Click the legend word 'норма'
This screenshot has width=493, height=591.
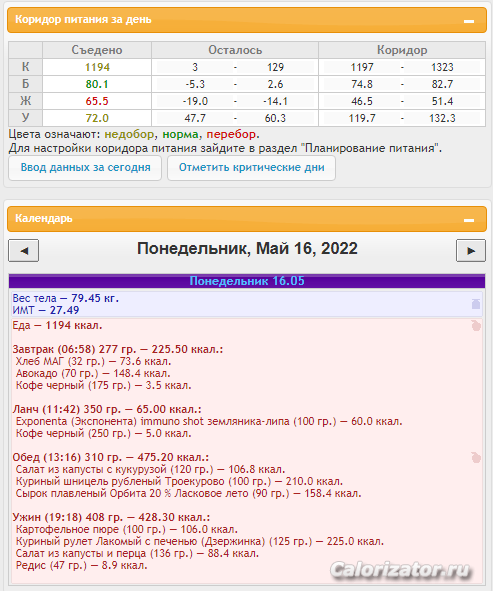(x=180, y=135)
